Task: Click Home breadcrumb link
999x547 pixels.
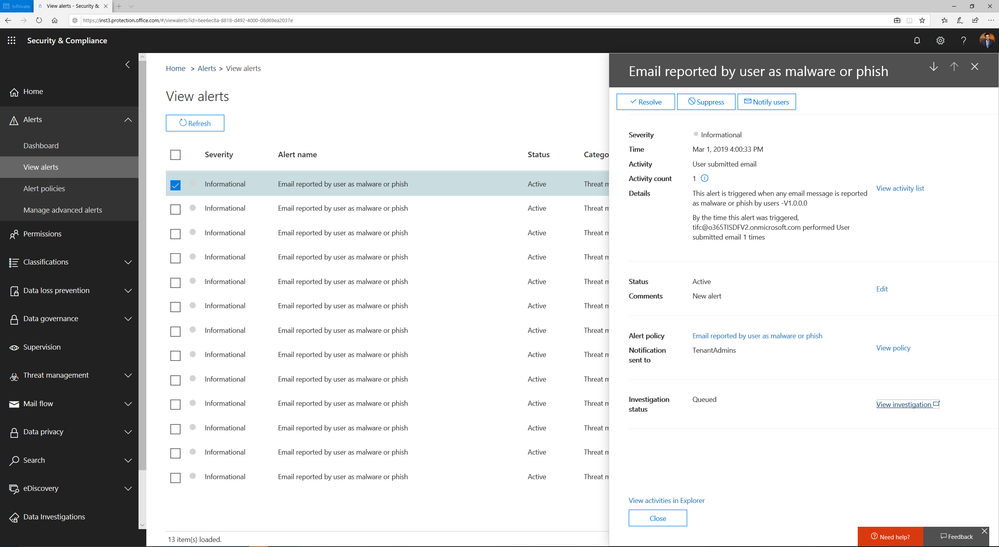Action: pos(175,68)
